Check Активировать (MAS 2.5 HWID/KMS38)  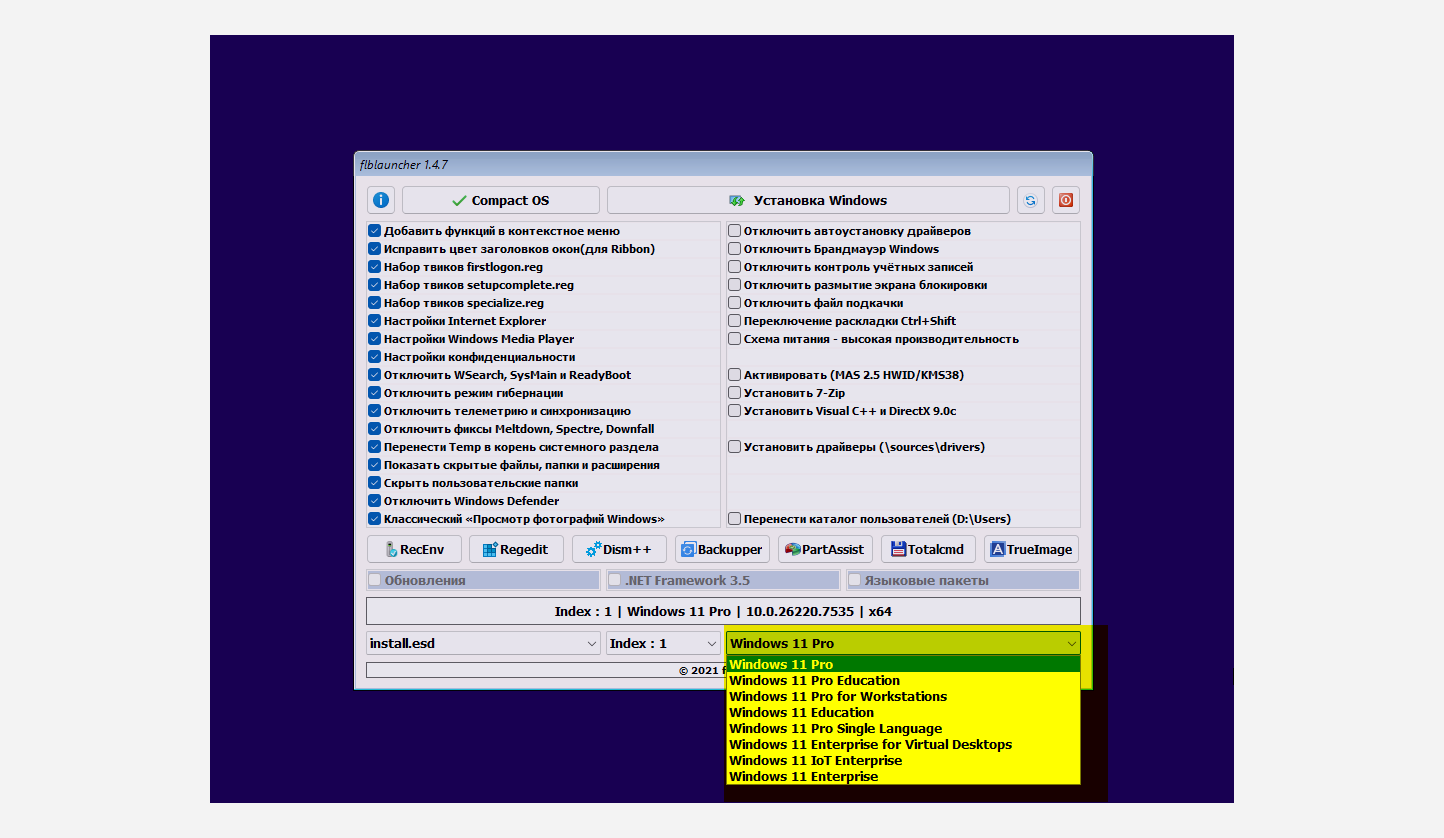coord(735,375)
